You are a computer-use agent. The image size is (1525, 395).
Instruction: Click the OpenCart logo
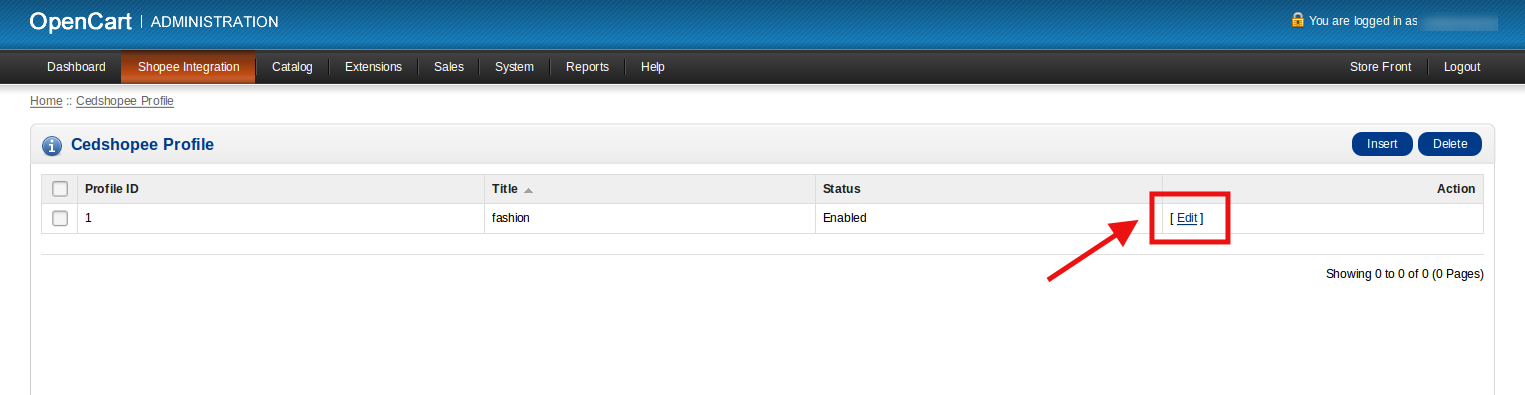tap(81, 21)
